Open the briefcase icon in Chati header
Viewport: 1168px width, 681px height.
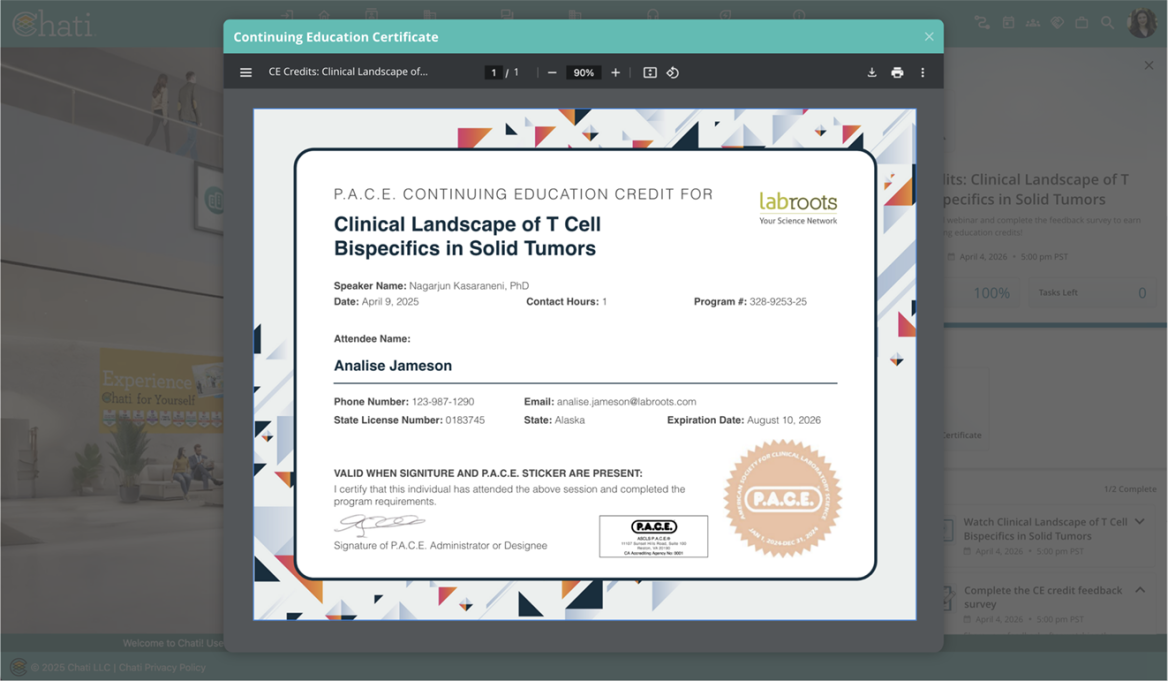pyautogui.click(x=1082, y=23)
